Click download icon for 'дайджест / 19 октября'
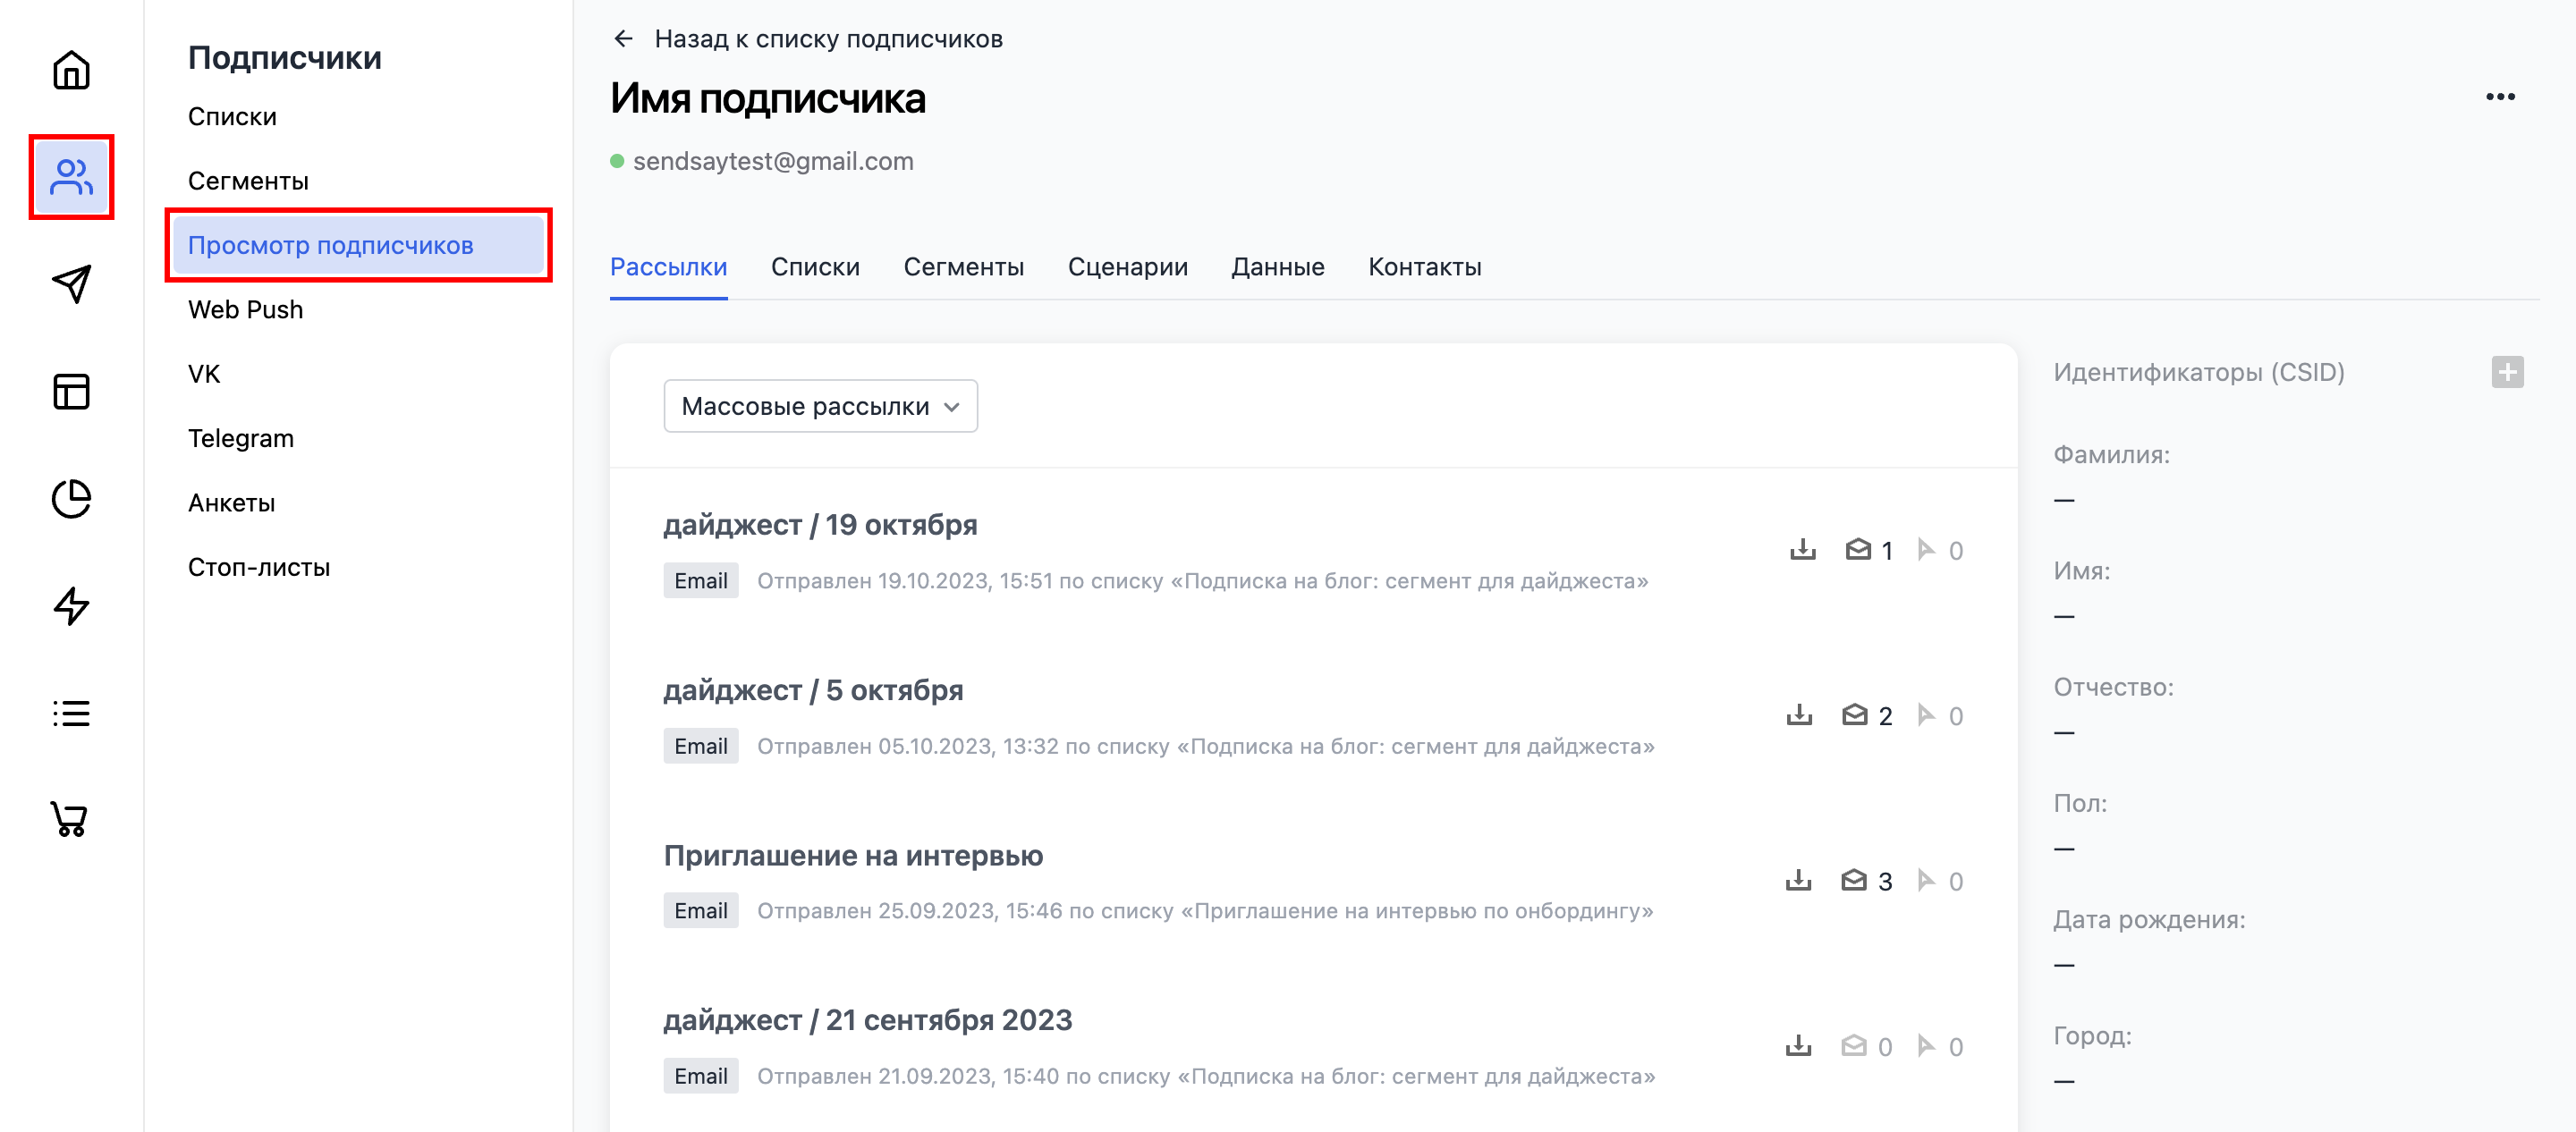Screen dimensions: 2576x1132 click(x=1802, y=550)
